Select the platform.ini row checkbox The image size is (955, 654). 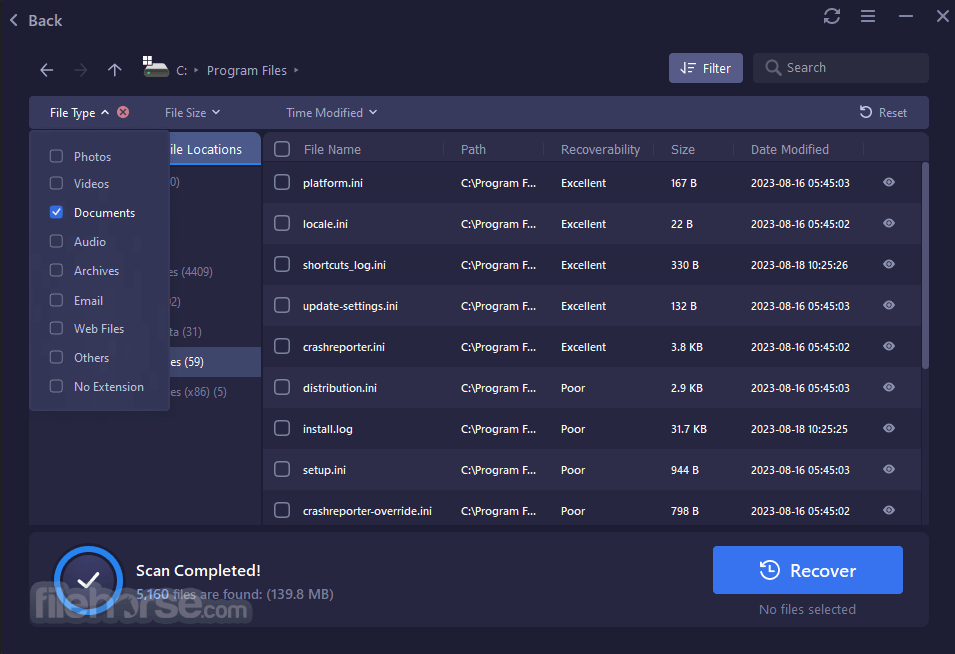(x=282, y=182)
